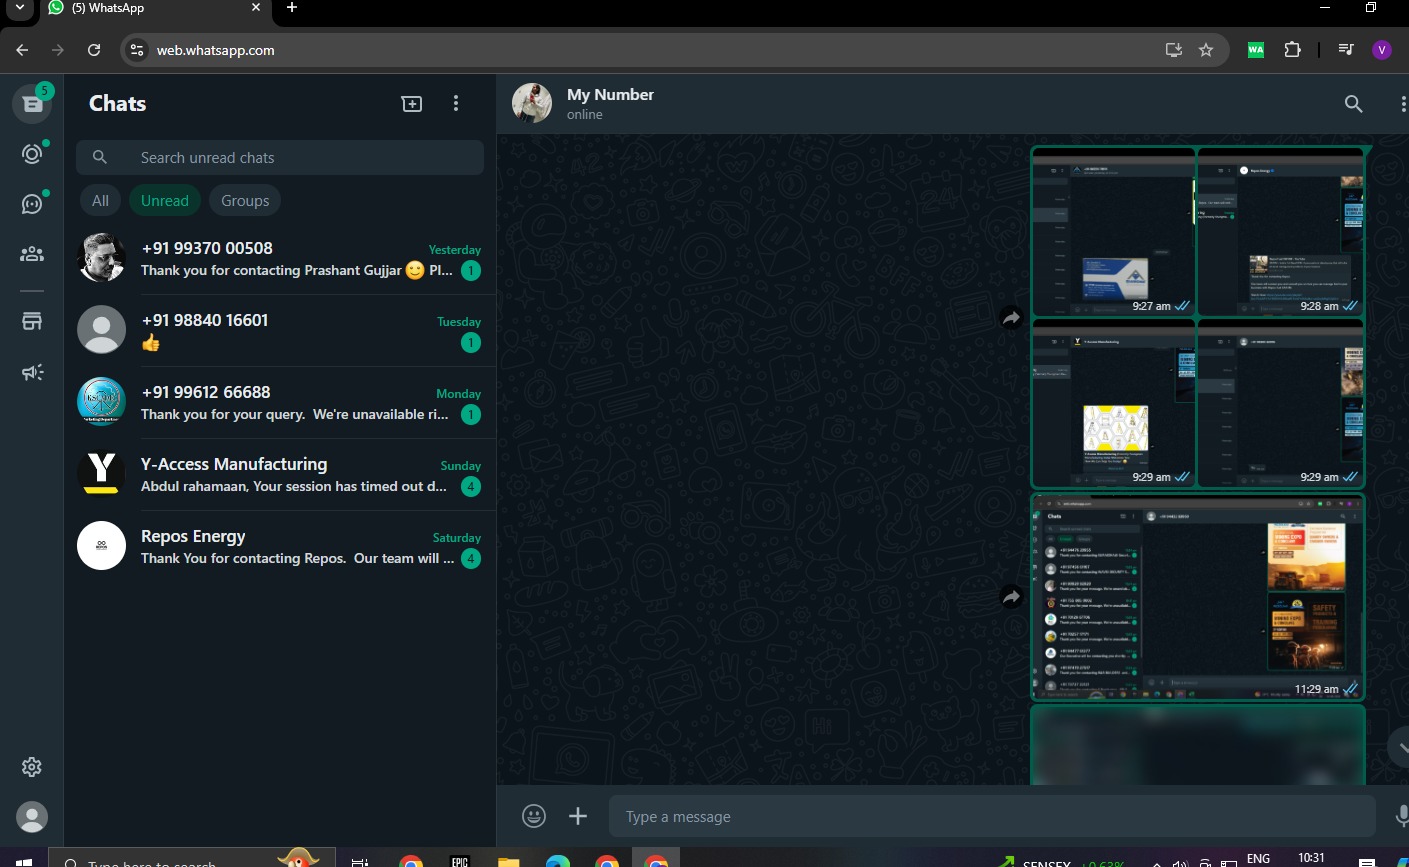Open the business tools storefront icon

[x=32, y=321]
